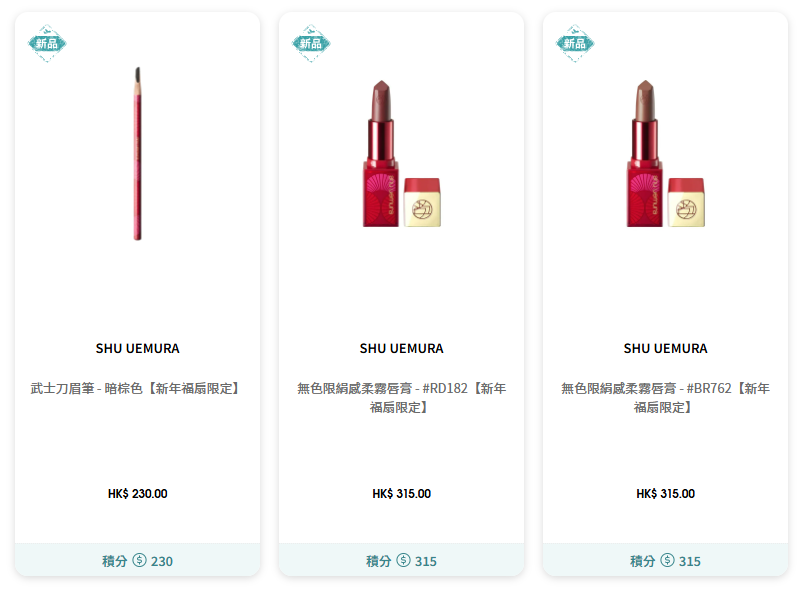Click the points coin icon beside 230

pos(139,560)
